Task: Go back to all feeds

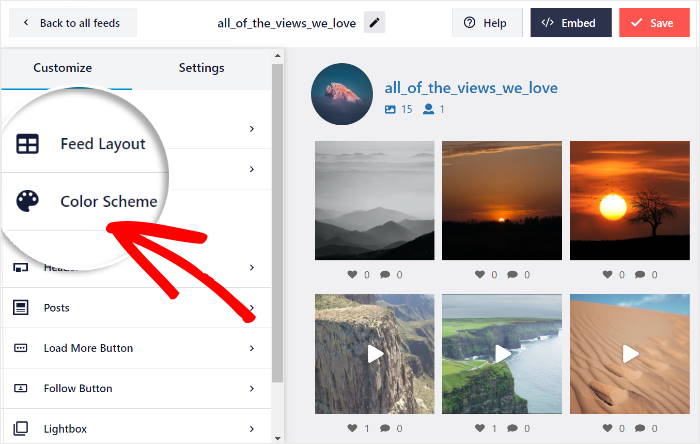Action: tap(73, 23)
